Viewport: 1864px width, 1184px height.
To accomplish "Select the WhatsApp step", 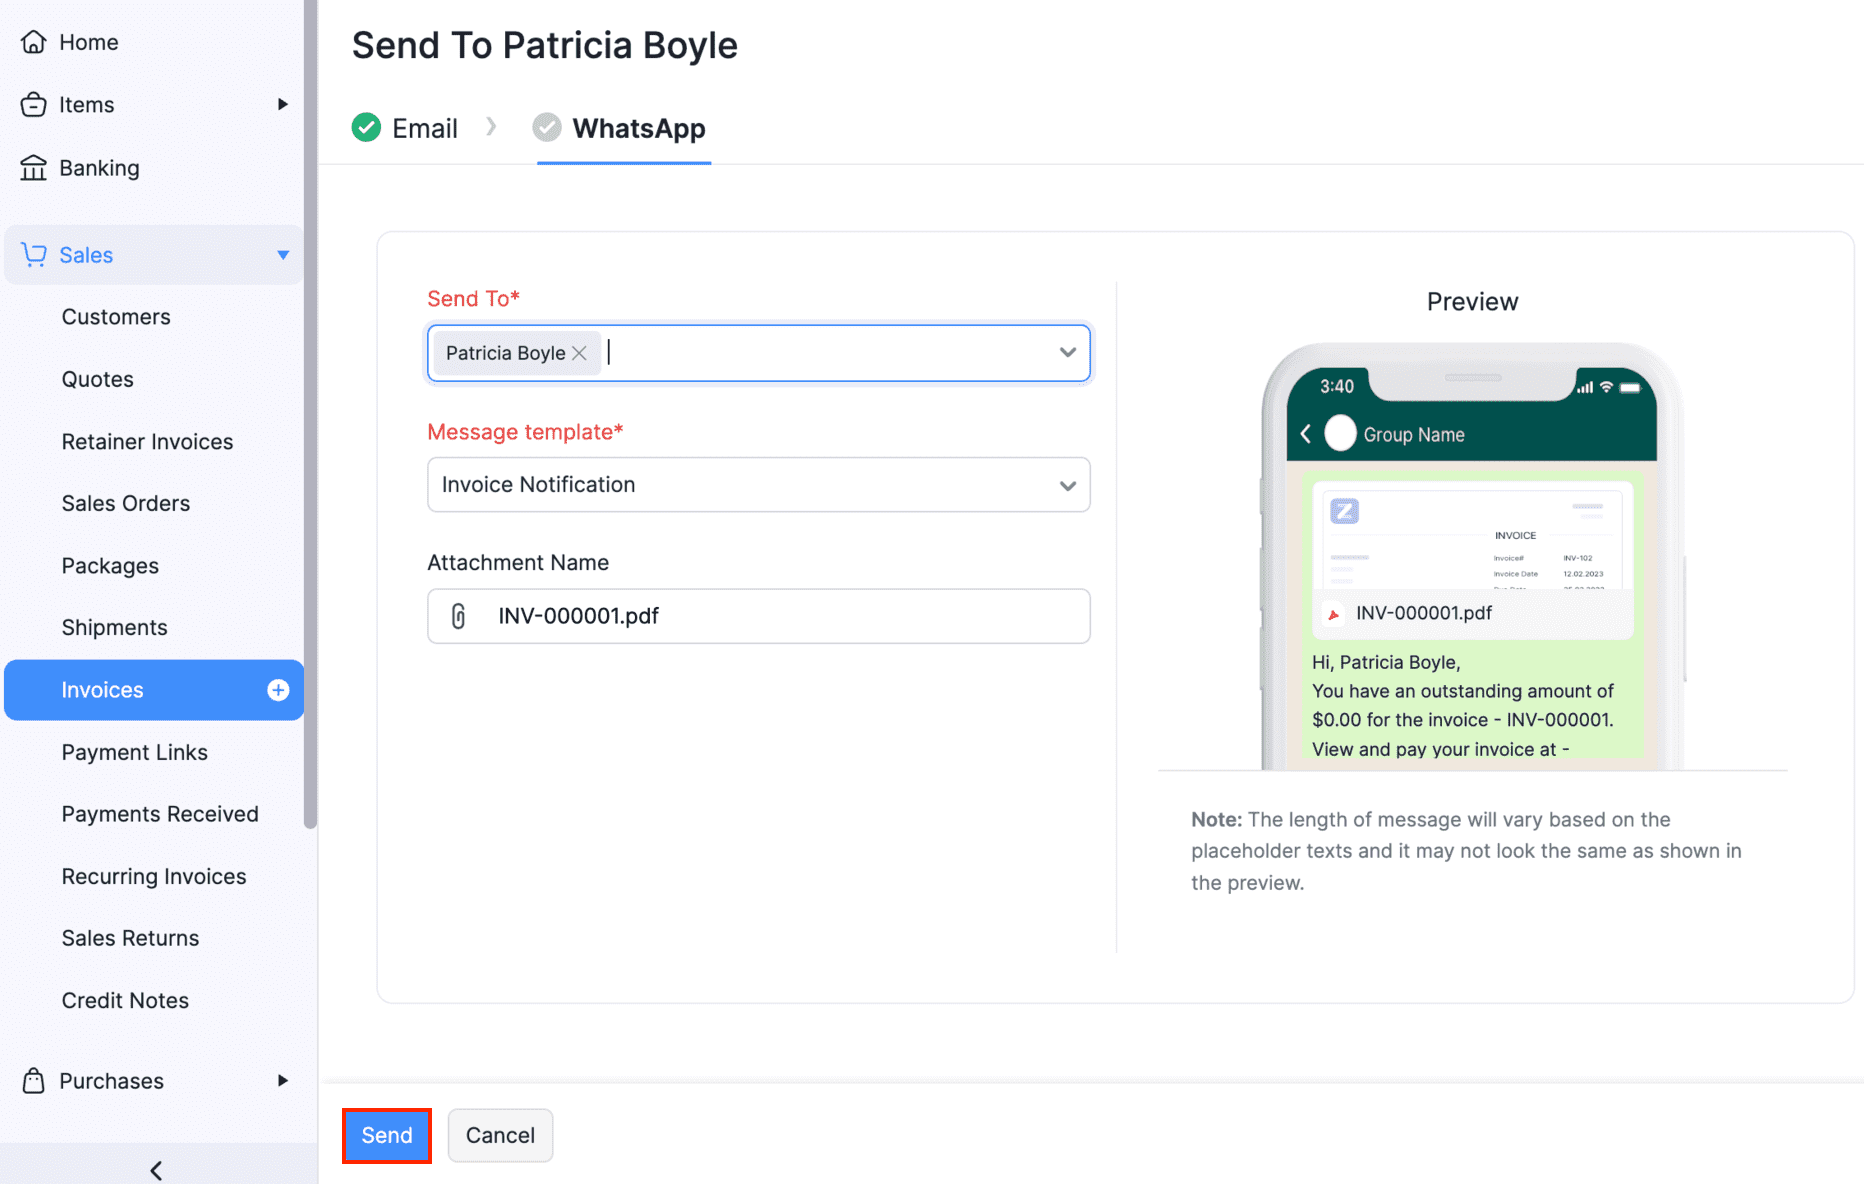I will point(639,128).
